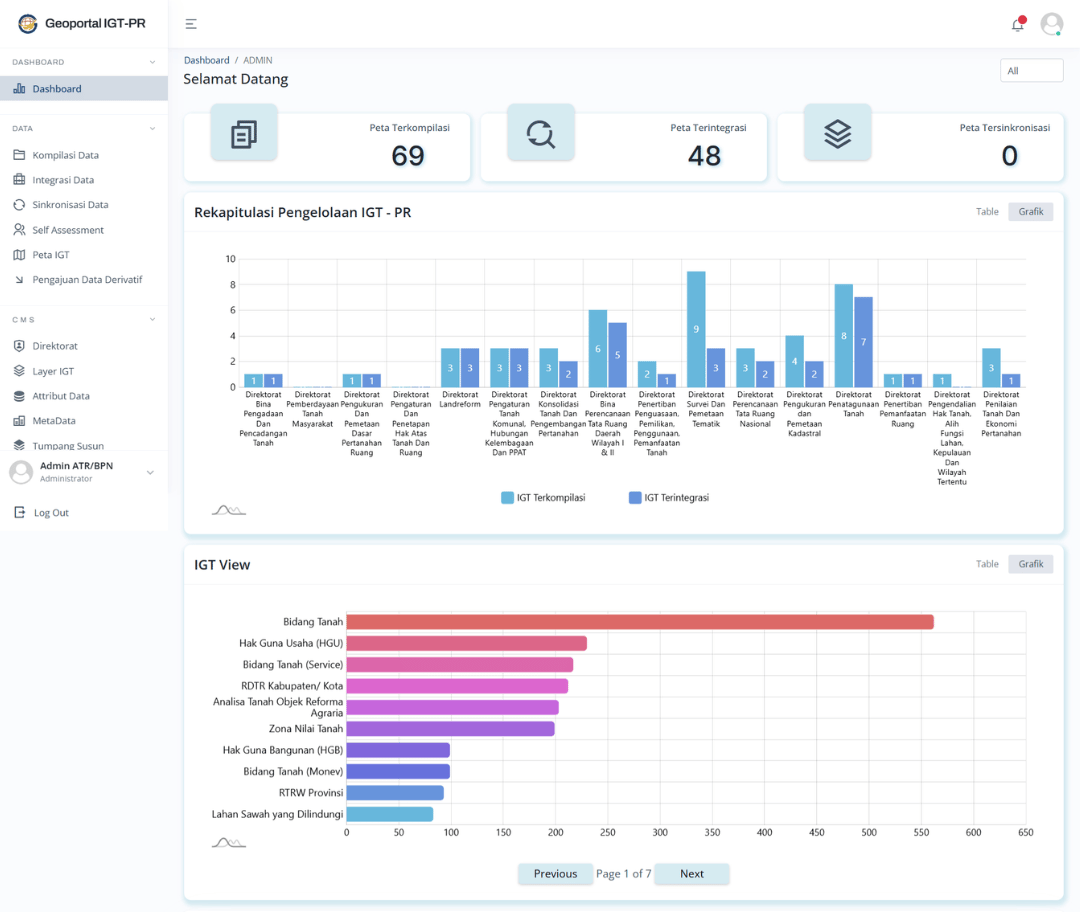Click the Geoportal IGT-PR logo
The image size is (1080, 912).
28,24
